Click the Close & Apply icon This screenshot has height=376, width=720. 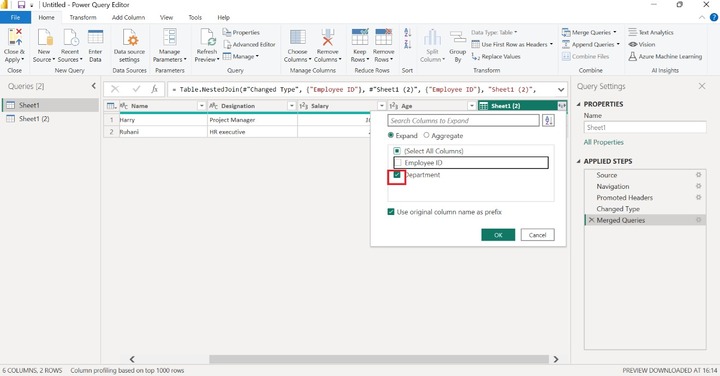click(15, 37)
